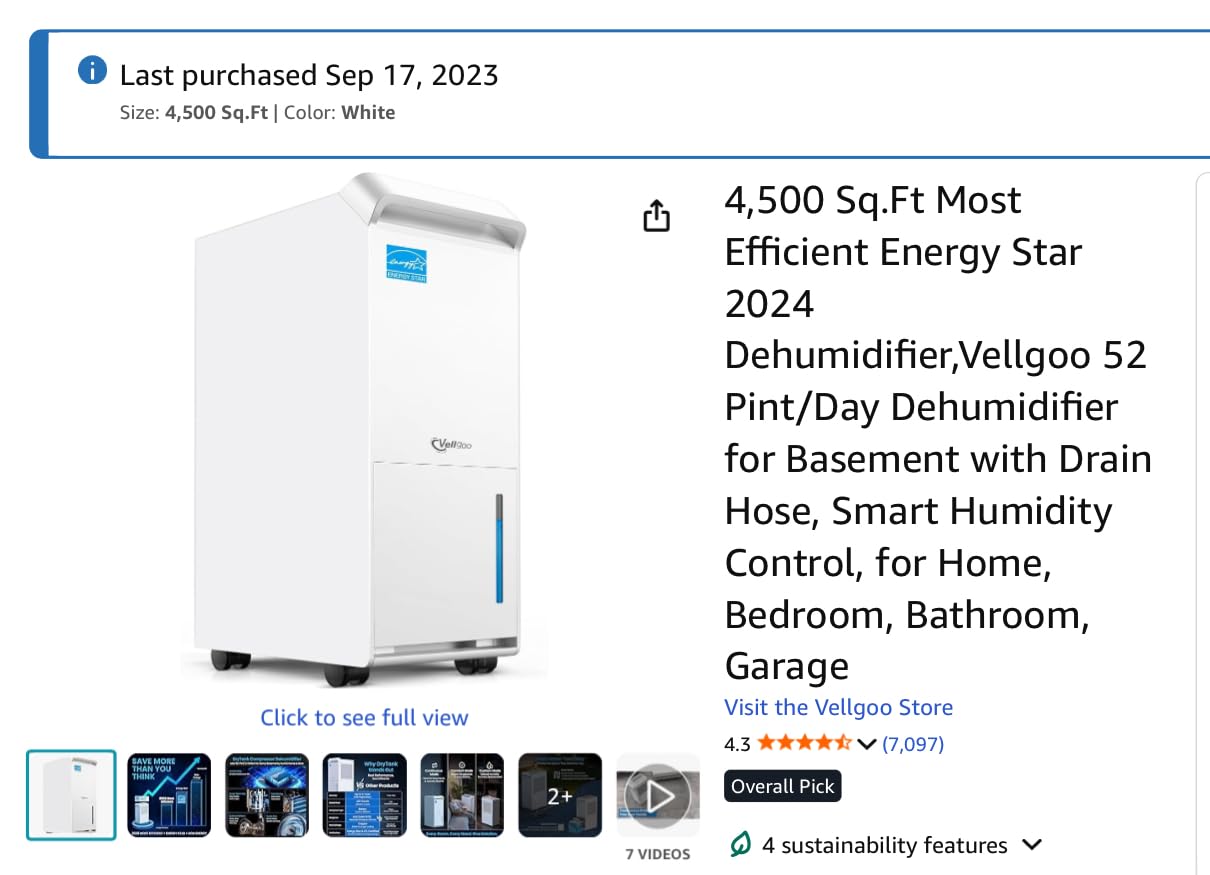This screenshot has width=1210, height=875.
Task: Expand the 4 sustainability features section
Action: [1032, 845]
